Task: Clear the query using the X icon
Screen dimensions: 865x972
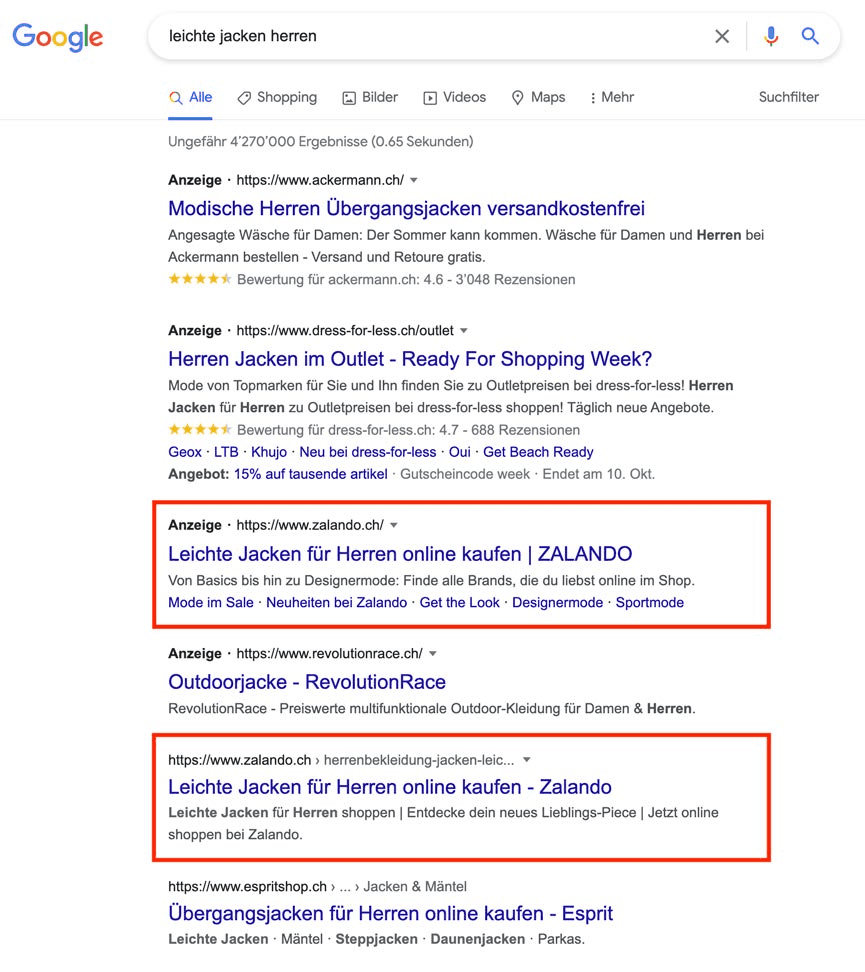Action: [x=722, y=35]
